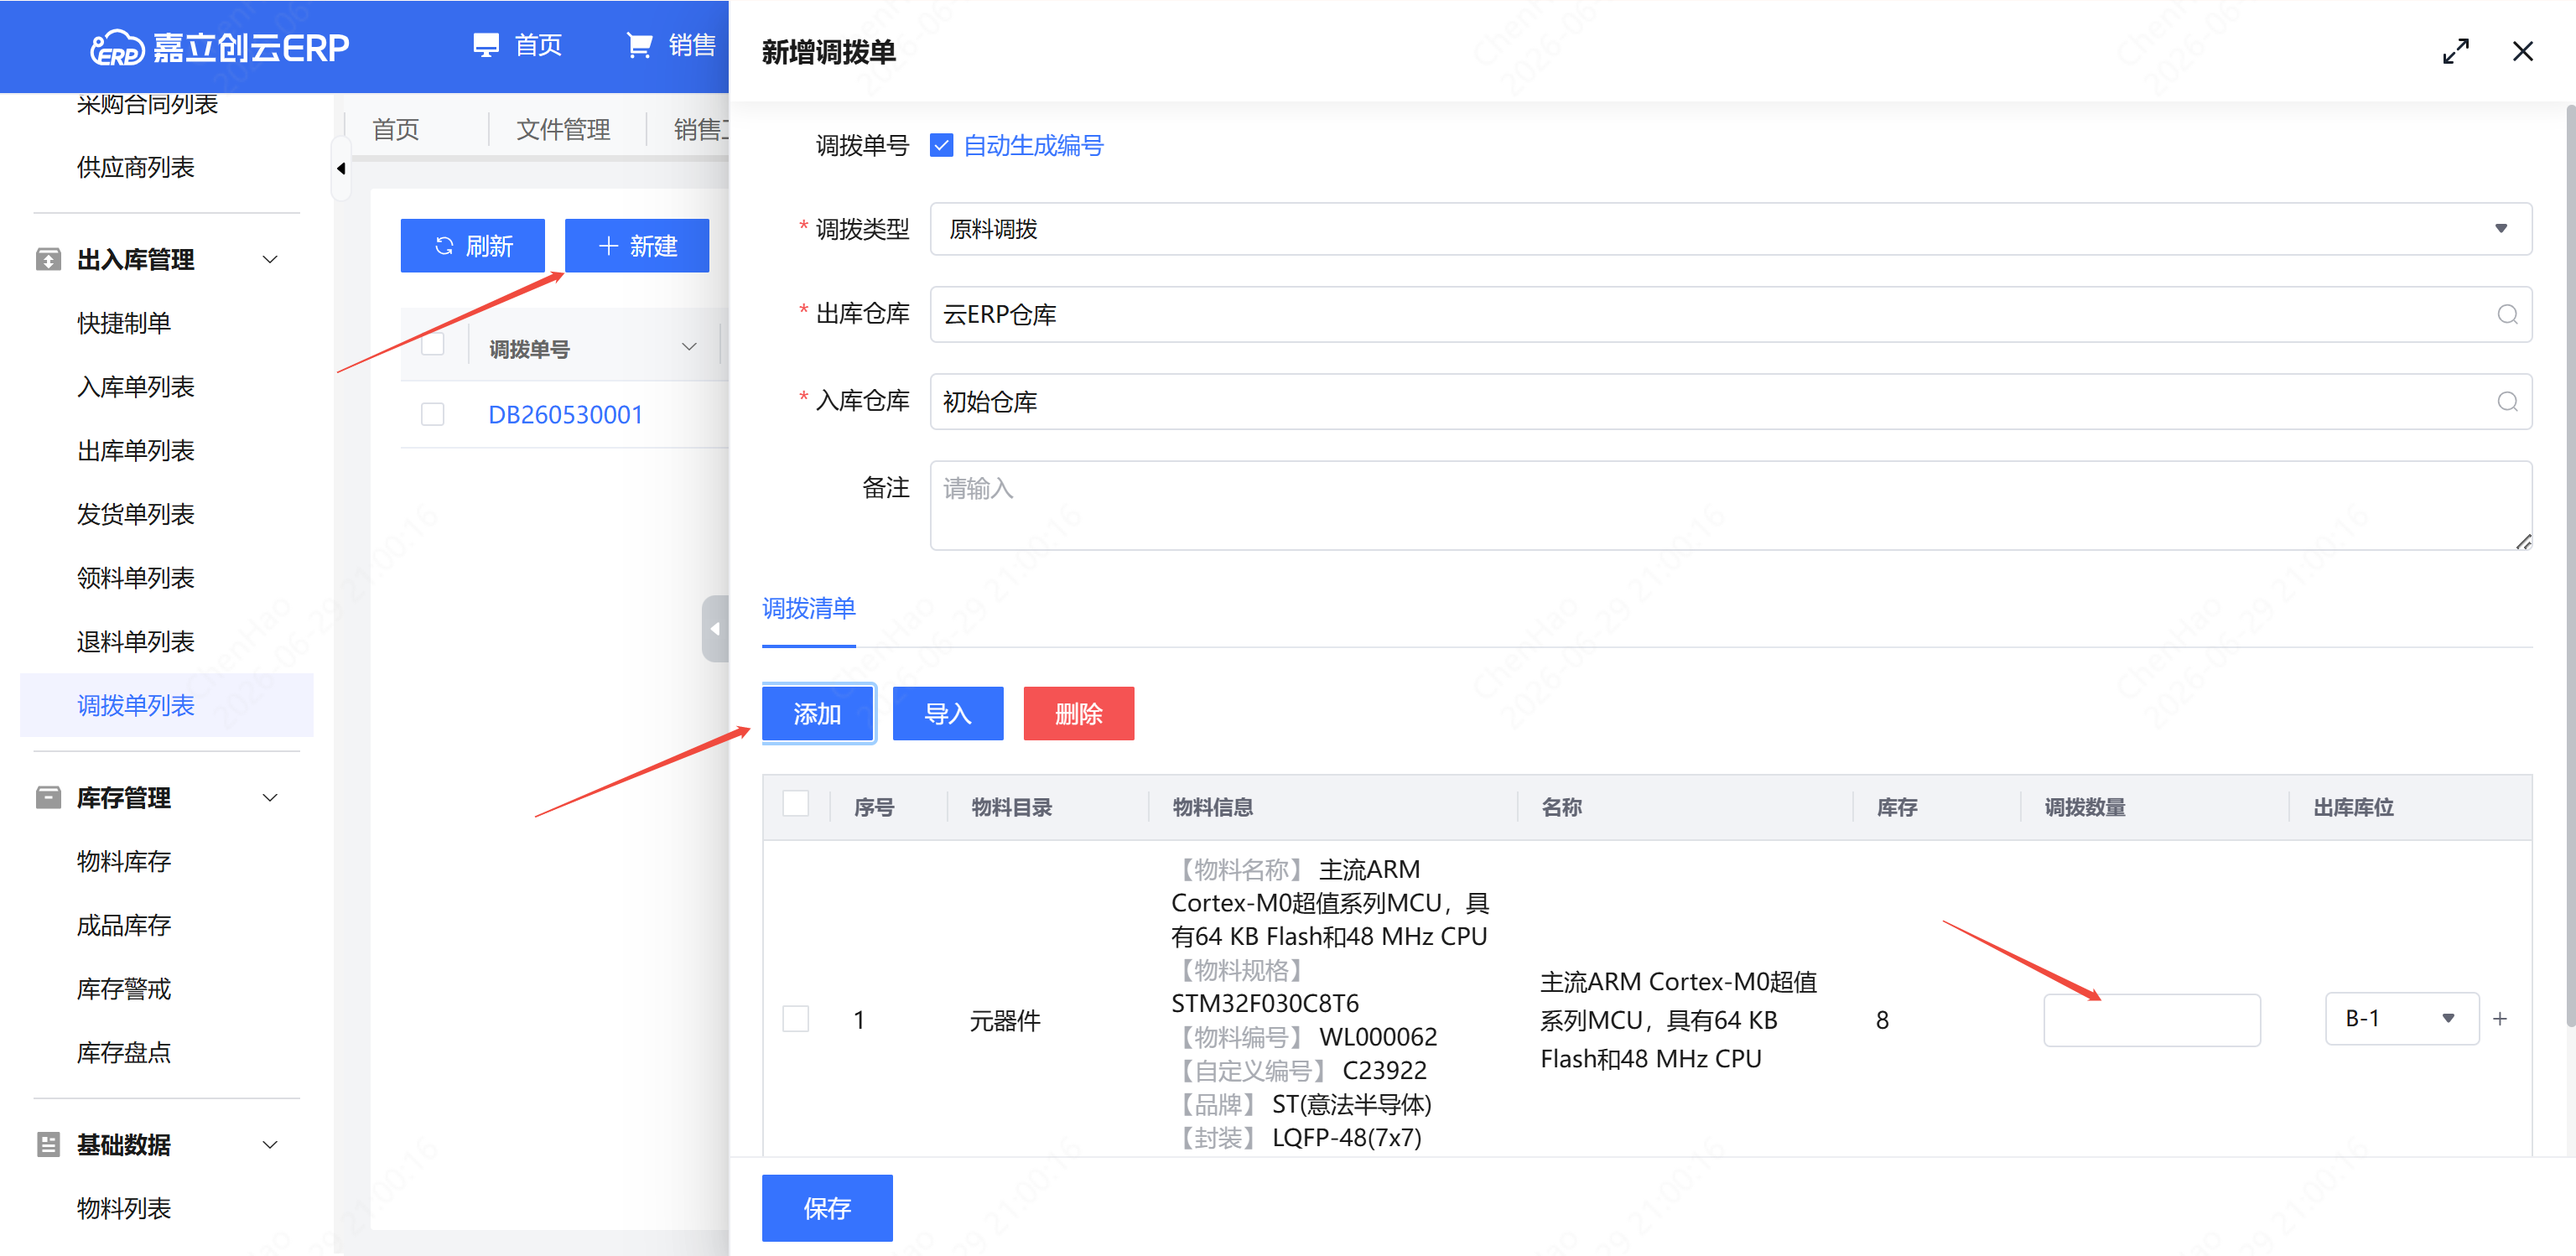
Task: Collapse the 库存管理 menu chevron
Action: pyautogui.click(x=270, y=798)
